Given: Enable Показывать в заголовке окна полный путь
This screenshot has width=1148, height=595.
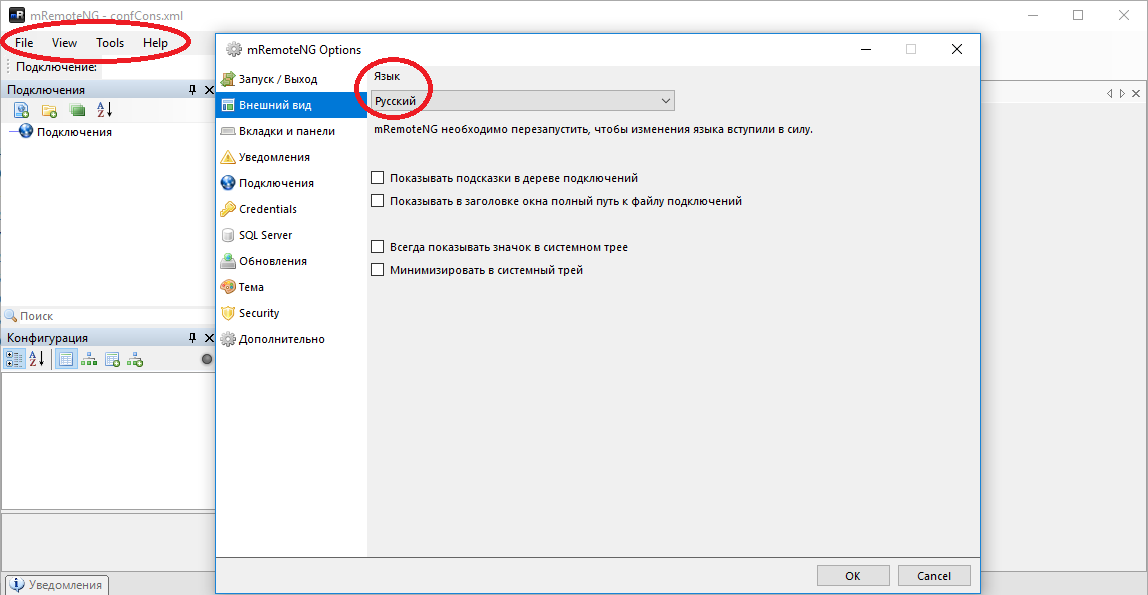Looking at the screenshot, I should [378, 201].
